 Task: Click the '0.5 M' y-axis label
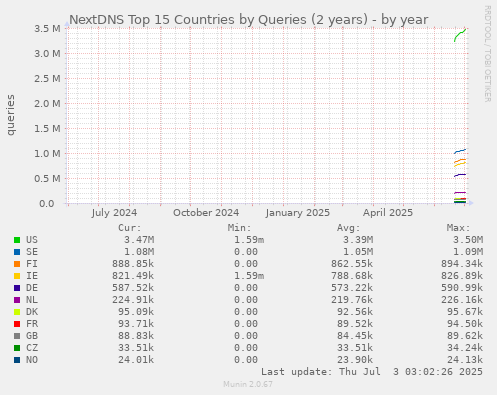[47, 178]
